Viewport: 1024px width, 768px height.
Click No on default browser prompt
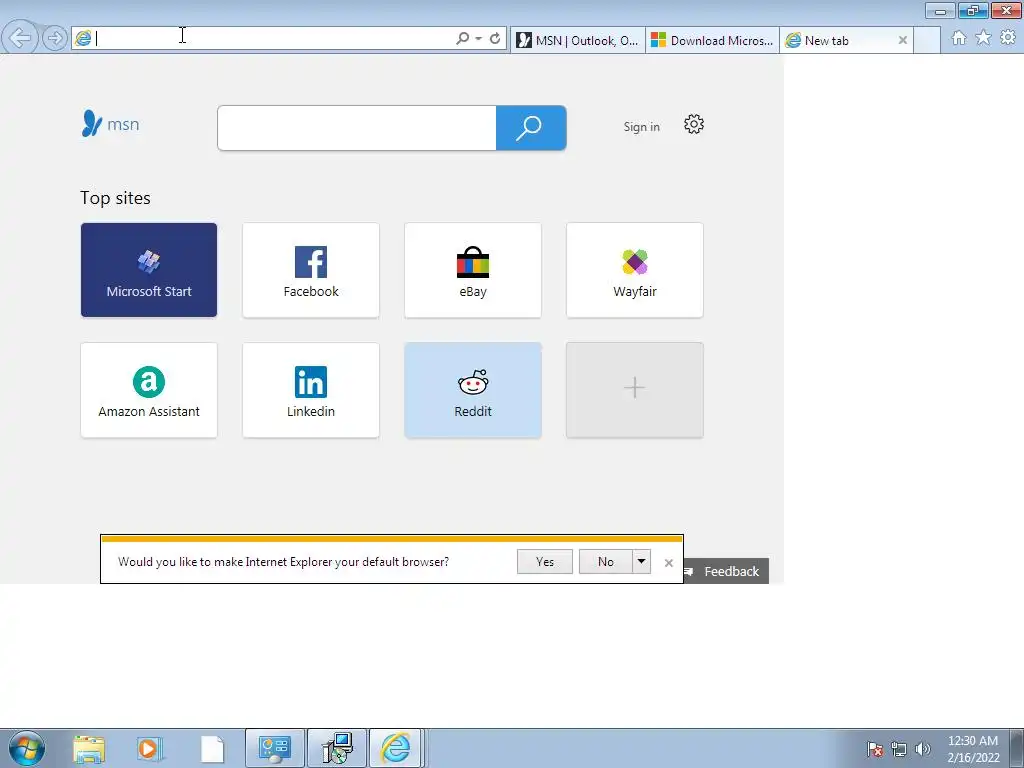click(605, 562)
